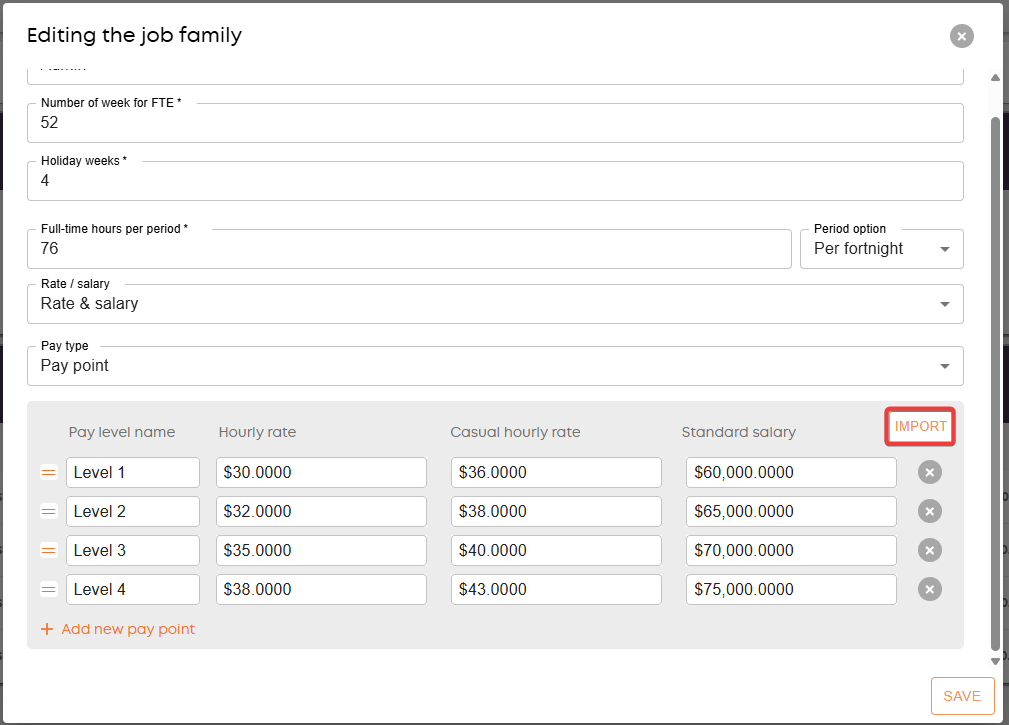Image resolution: width=1009 pixels, height=725 pixels.
Task: Click the drag handle for Level 3
Action: 48,551
